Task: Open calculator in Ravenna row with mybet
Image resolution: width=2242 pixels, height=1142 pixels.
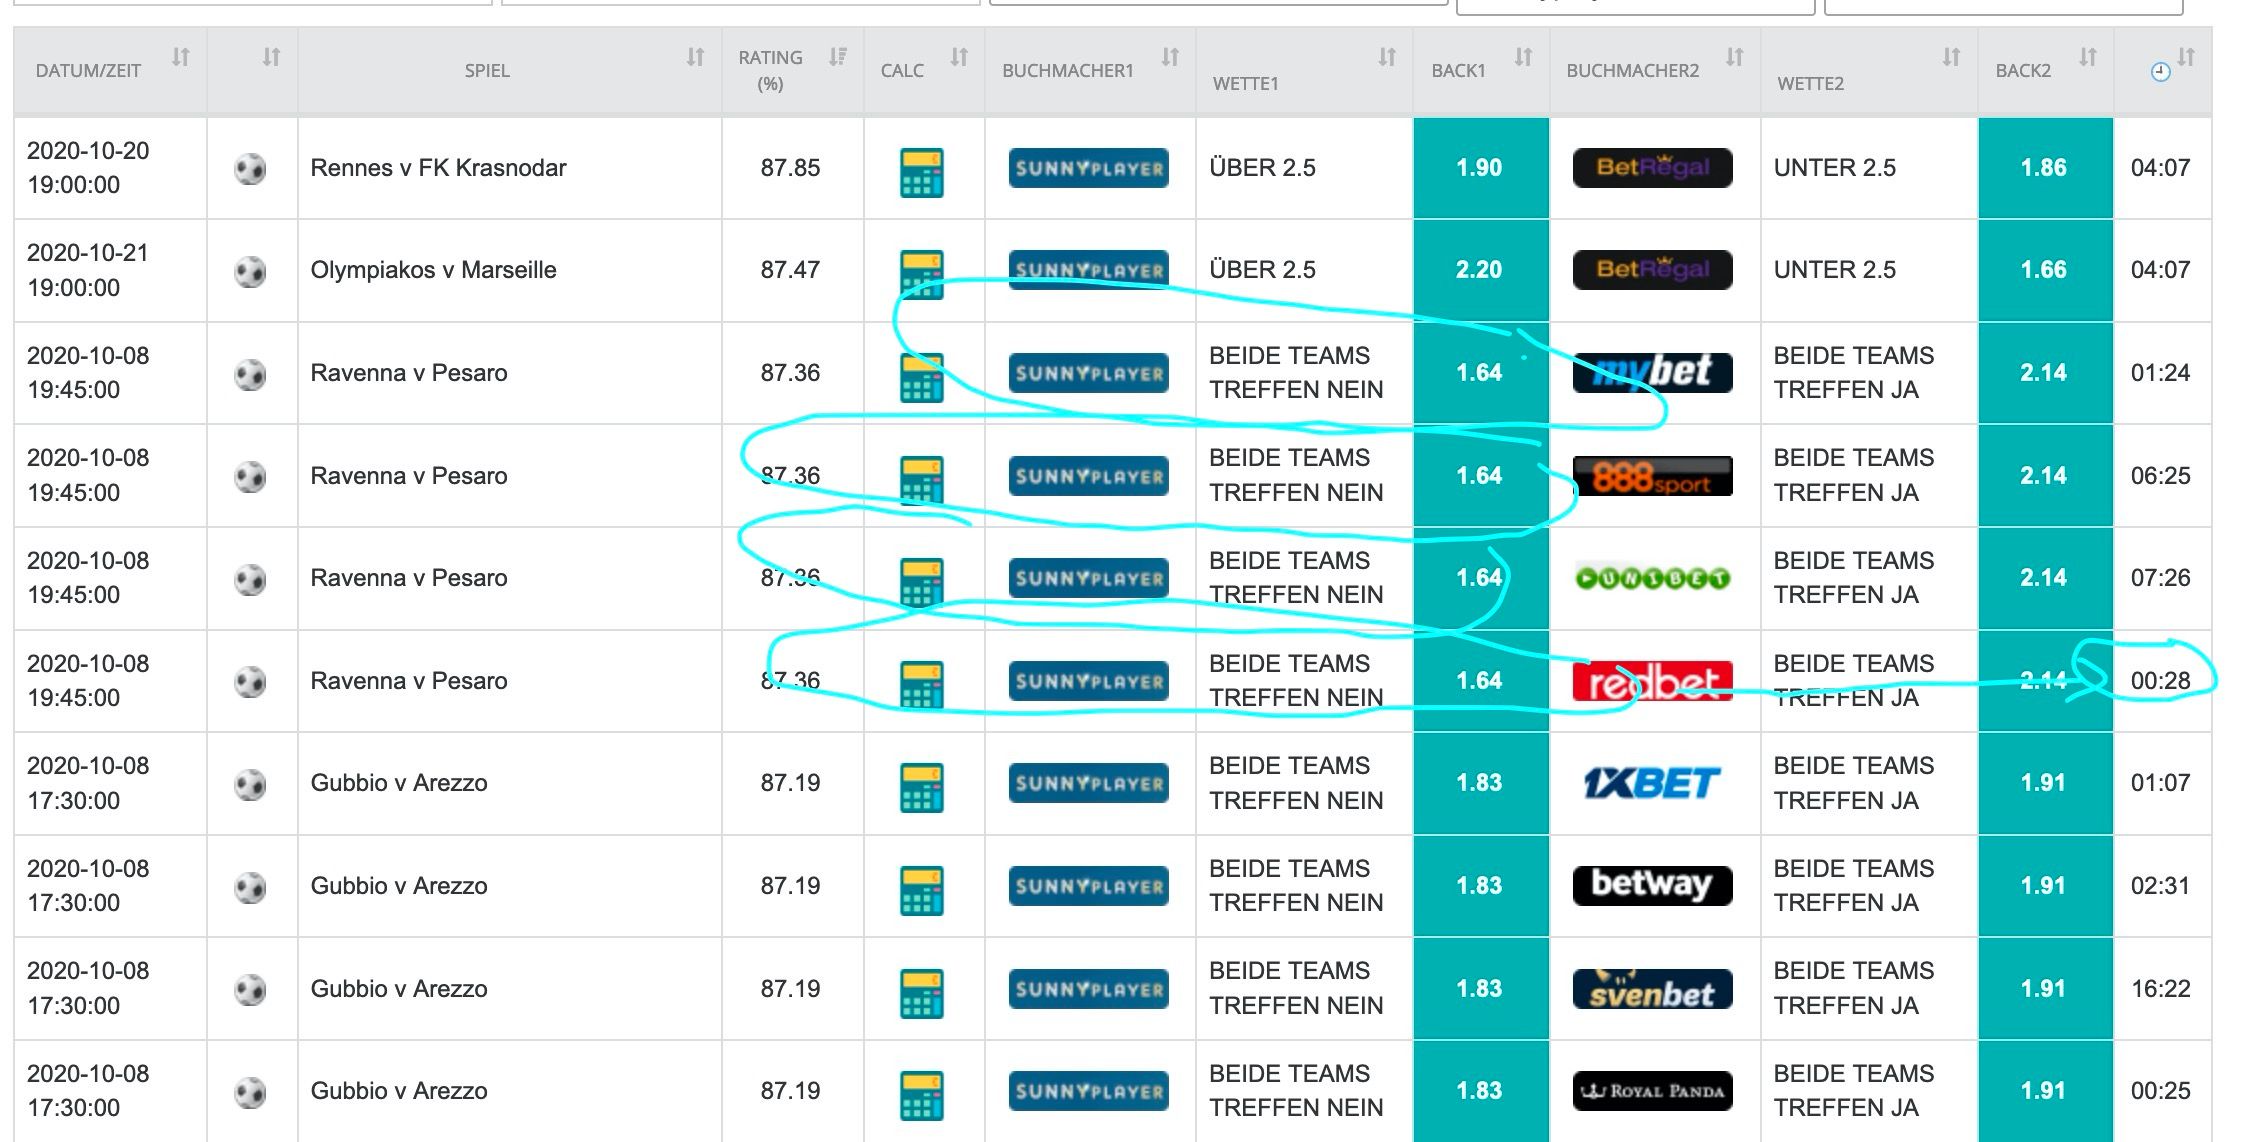Action: click(x=921, y=378)
